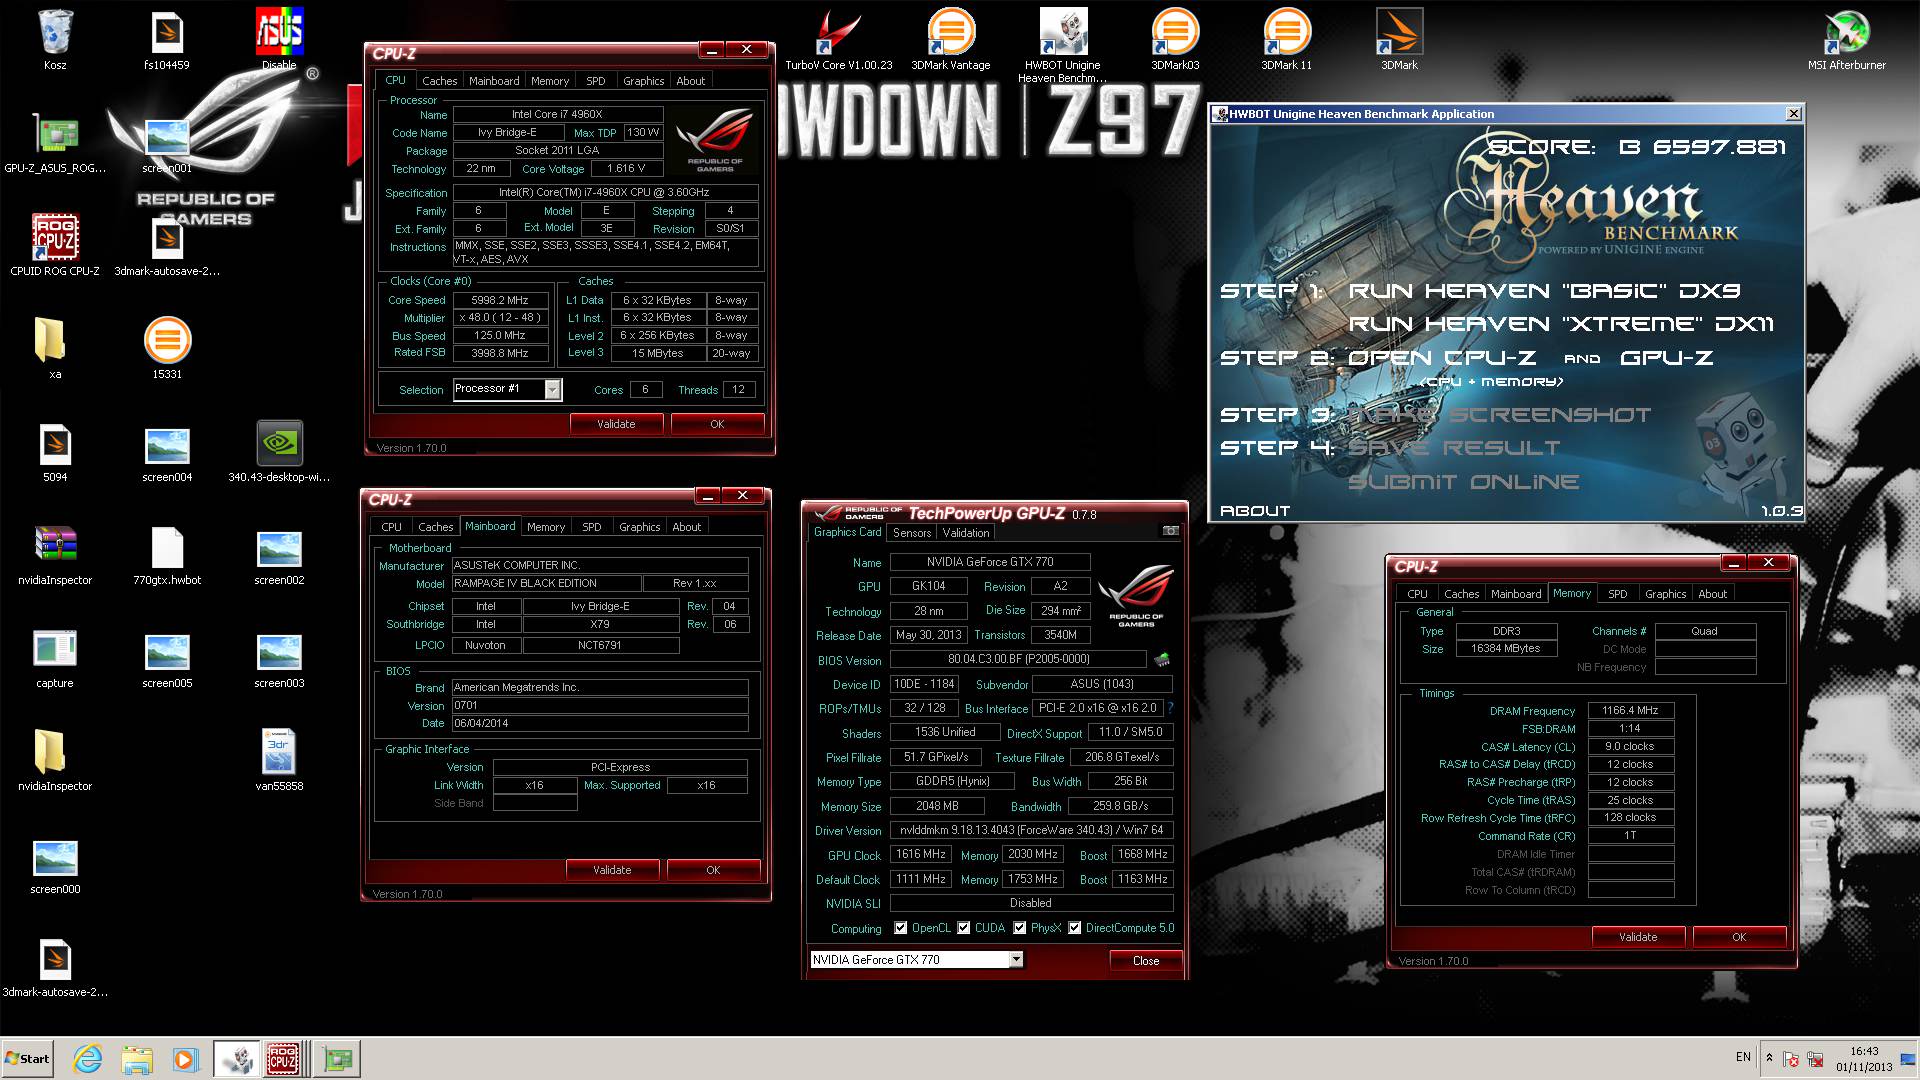The image size is (1920, 1080).
Task: Click GPU-Z BIOS save chip icon
Action: (x=1162, y=659)
